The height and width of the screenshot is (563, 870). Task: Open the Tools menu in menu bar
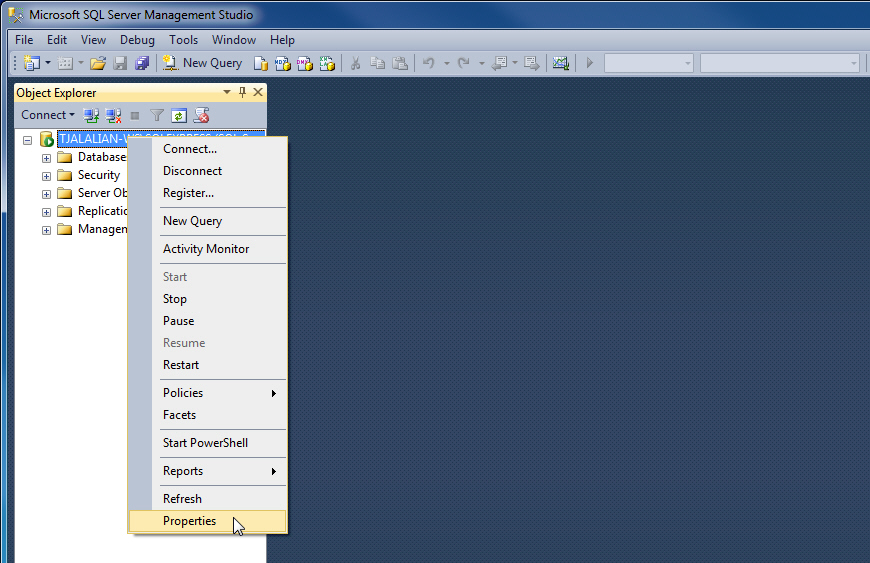183,40
